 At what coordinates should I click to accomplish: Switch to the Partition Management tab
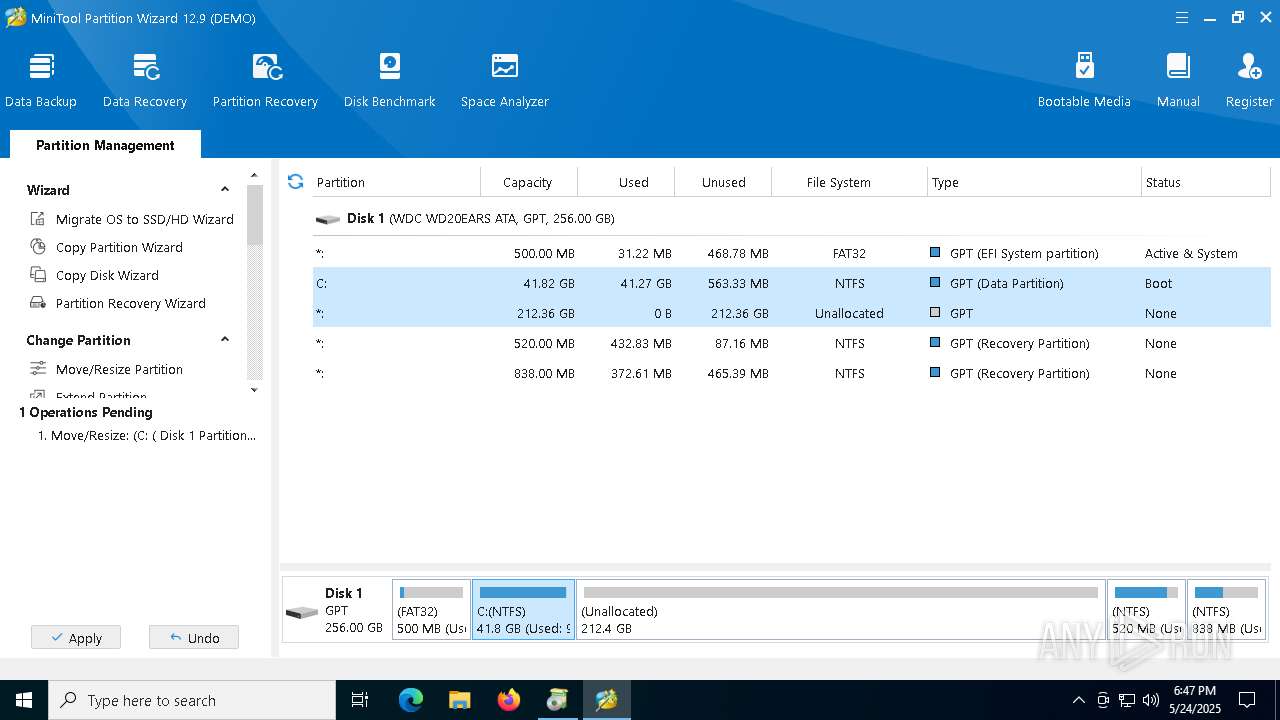coord(105,145)
